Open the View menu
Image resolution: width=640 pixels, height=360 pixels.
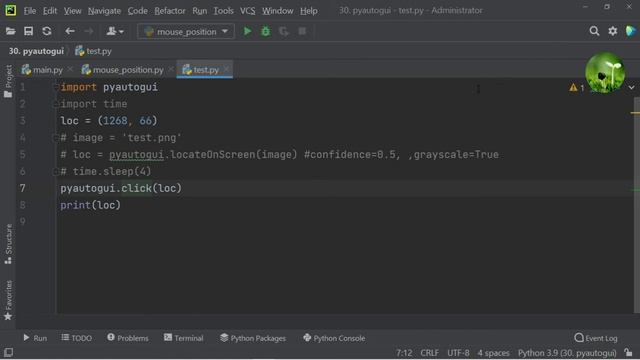click(x=72, y=11)
